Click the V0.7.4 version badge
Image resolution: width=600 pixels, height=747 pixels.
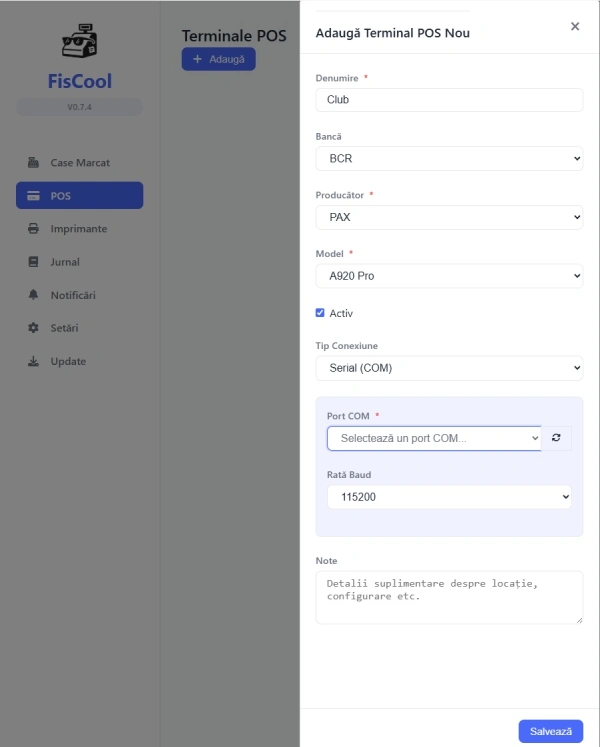click(x=80, y=107)
